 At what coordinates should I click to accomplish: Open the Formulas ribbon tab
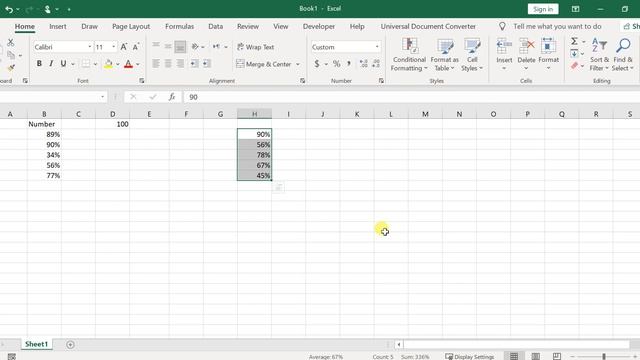[179, 26]
